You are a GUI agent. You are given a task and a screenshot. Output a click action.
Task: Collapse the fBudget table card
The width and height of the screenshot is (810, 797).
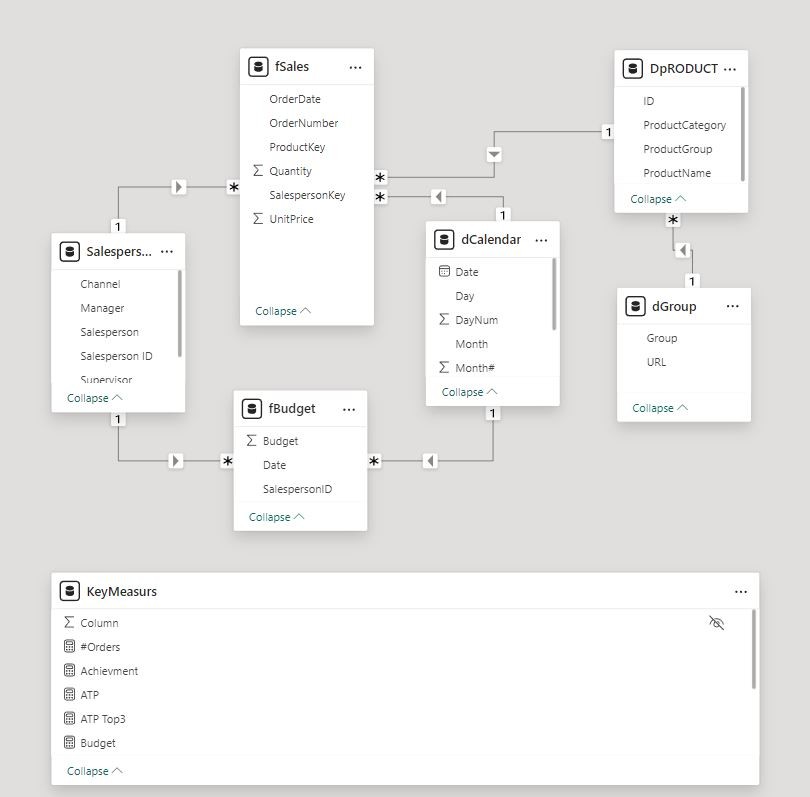point(277,517)
